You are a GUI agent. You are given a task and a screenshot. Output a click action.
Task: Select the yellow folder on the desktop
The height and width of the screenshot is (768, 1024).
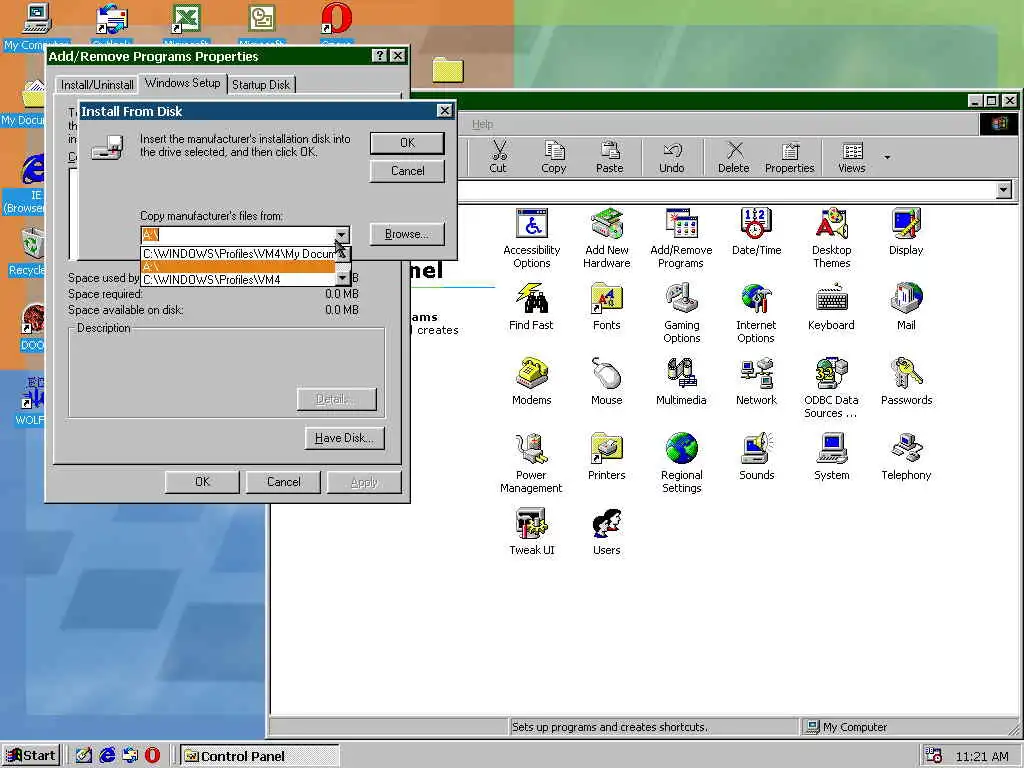coord(448,70)
